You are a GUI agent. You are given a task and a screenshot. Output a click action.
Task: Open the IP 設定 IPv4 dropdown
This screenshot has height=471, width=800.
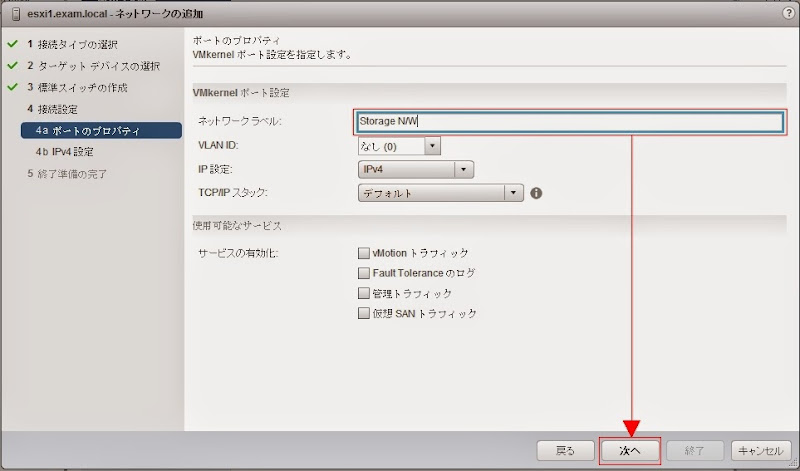(416, 169)
